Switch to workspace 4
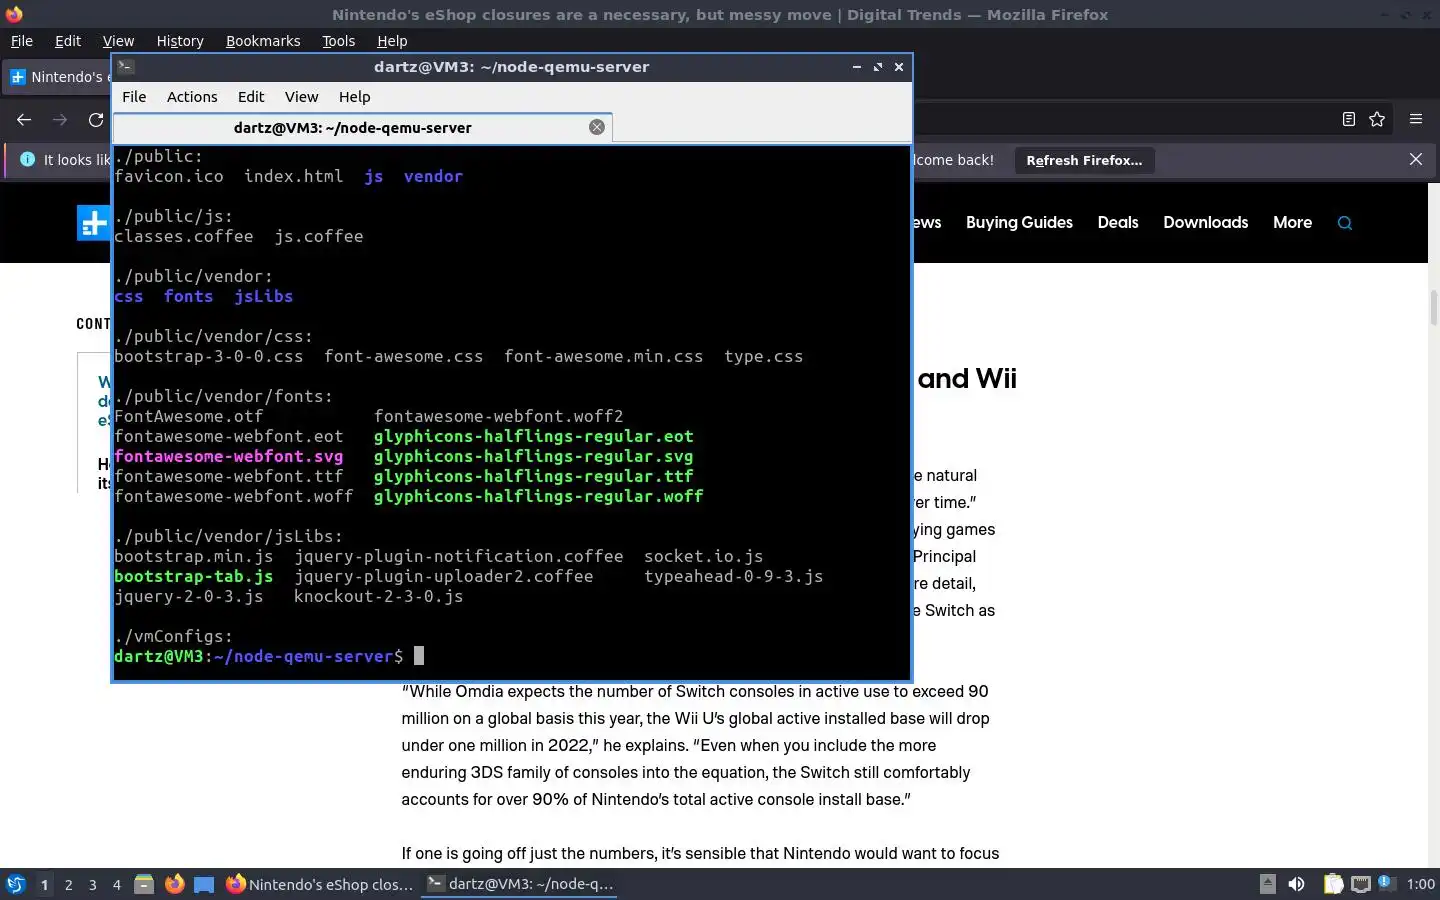Viewport: 1440px width, 900px height. click(x=116, y=884)
